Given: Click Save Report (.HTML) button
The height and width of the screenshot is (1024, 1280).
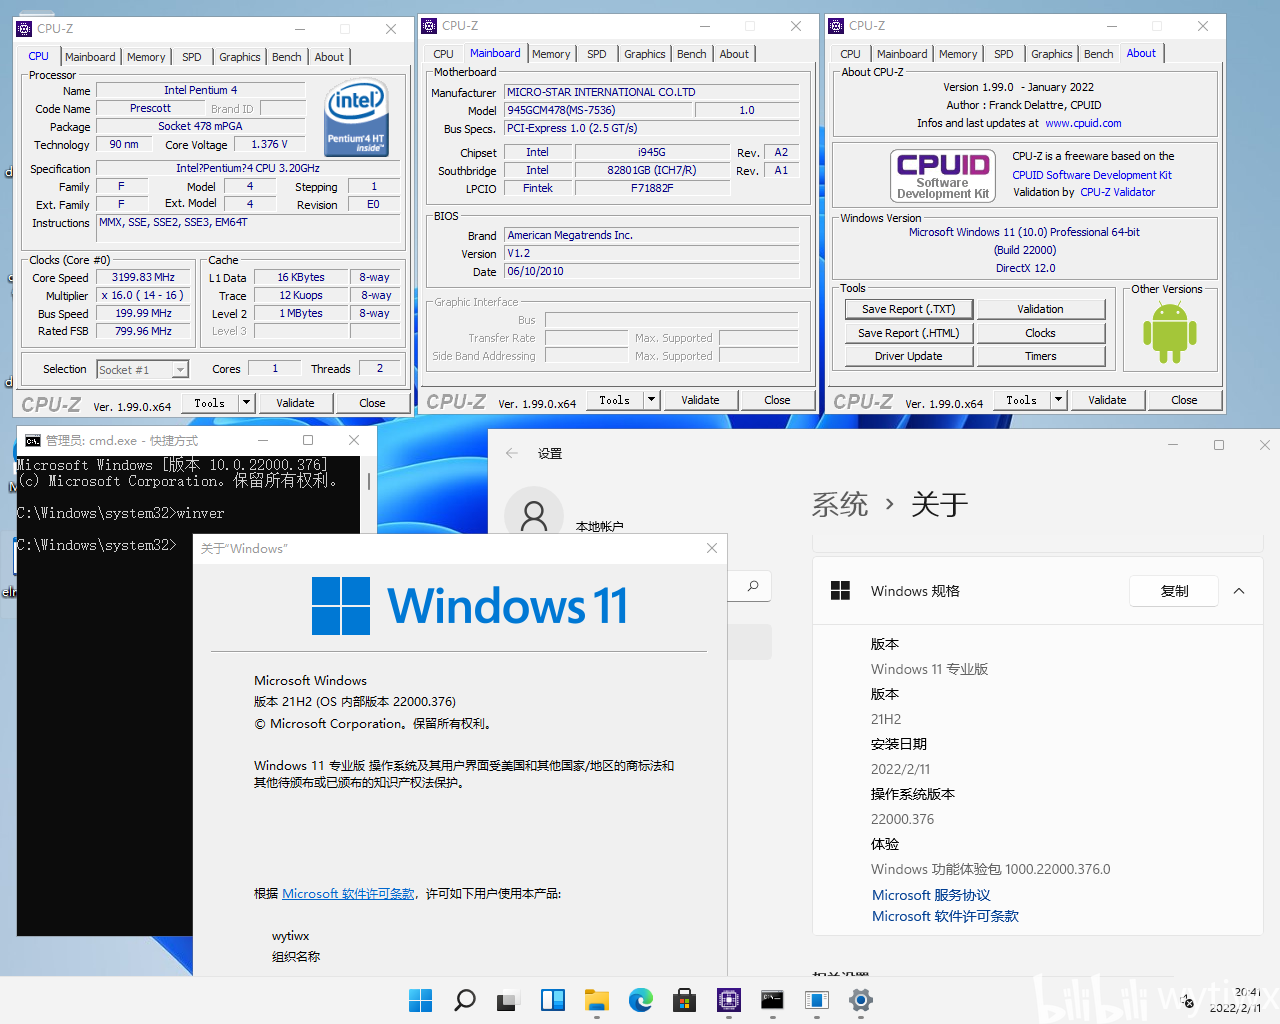Looking at the screenshot, I should (909, 333).
